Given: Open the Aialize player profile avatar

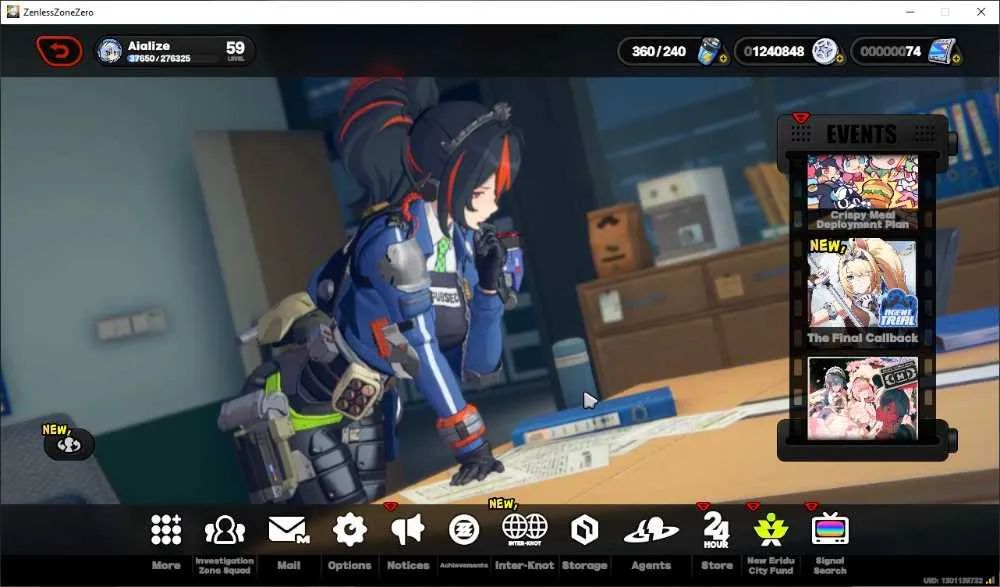Looking at the screenshot, I should point(110,51).
